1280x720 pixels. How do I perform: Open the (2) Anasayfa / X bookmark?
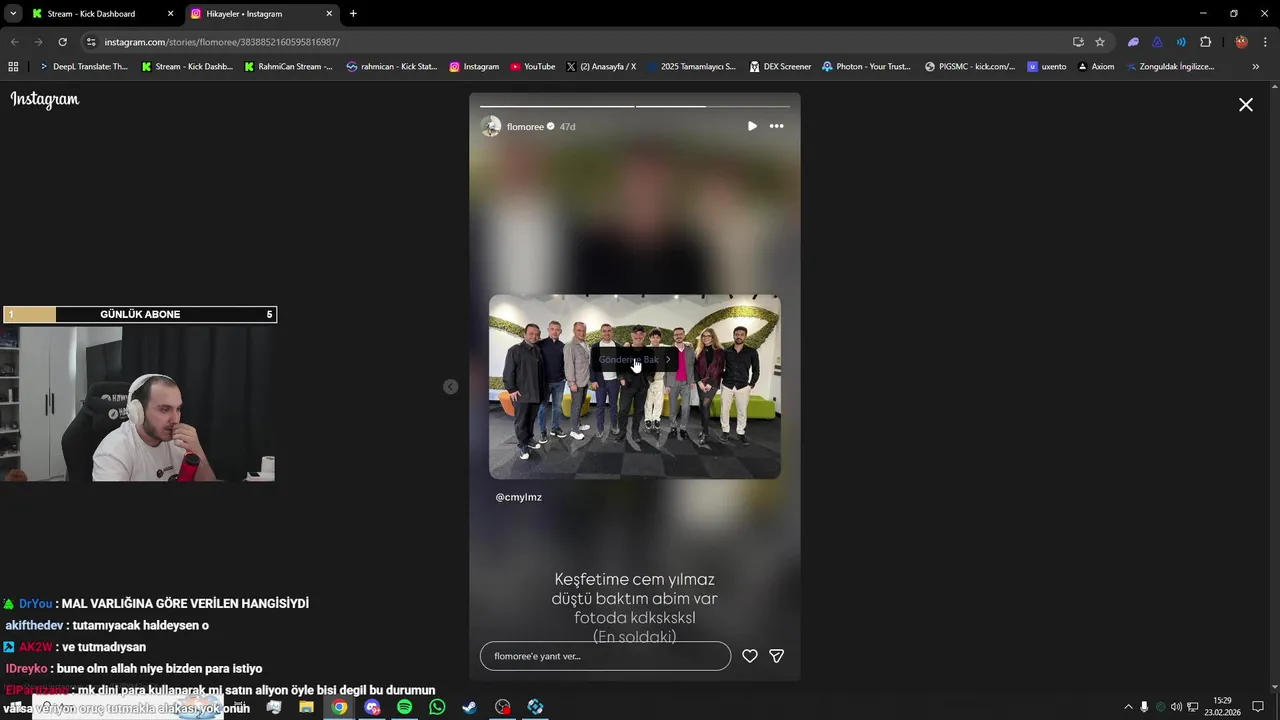601,67
